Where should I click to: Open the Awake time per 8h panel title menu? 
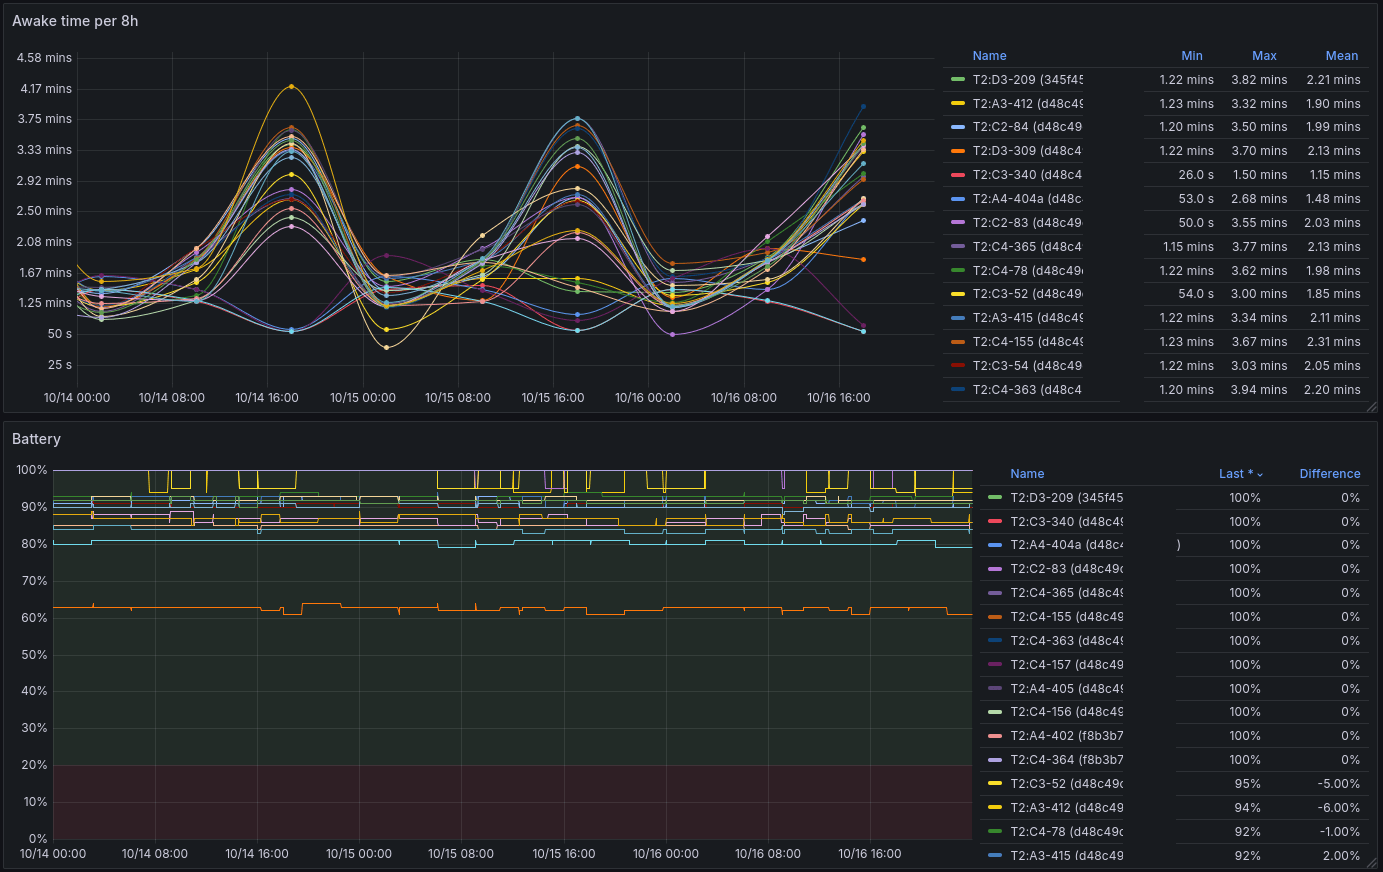(75, 21)
